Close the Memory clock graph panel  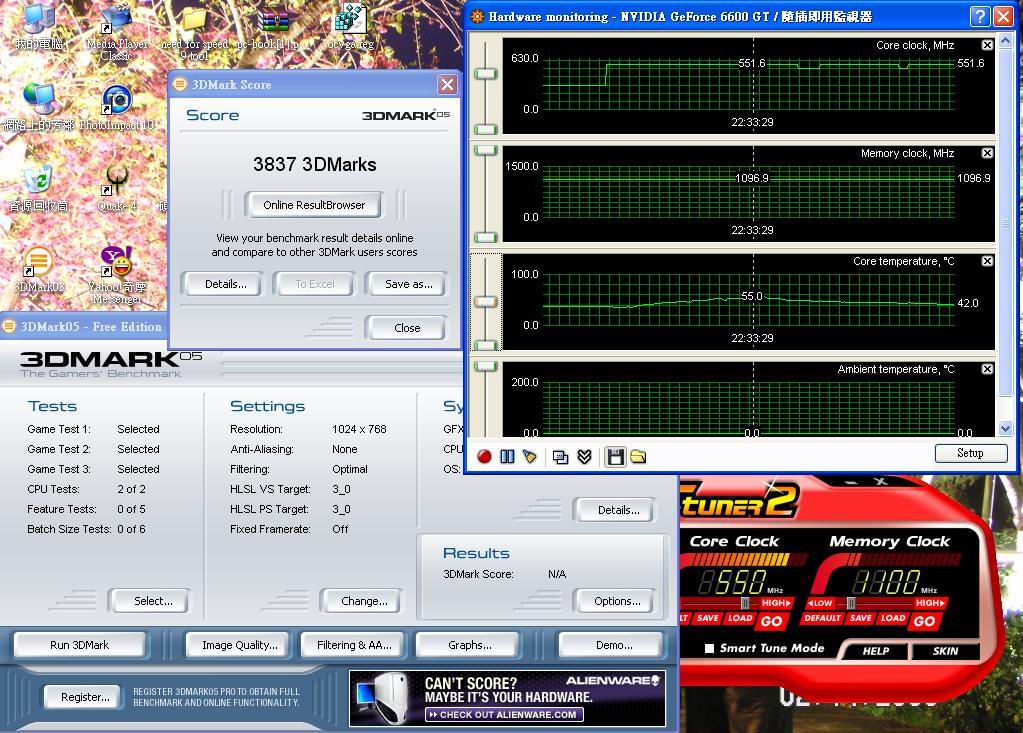click(987, 153)
